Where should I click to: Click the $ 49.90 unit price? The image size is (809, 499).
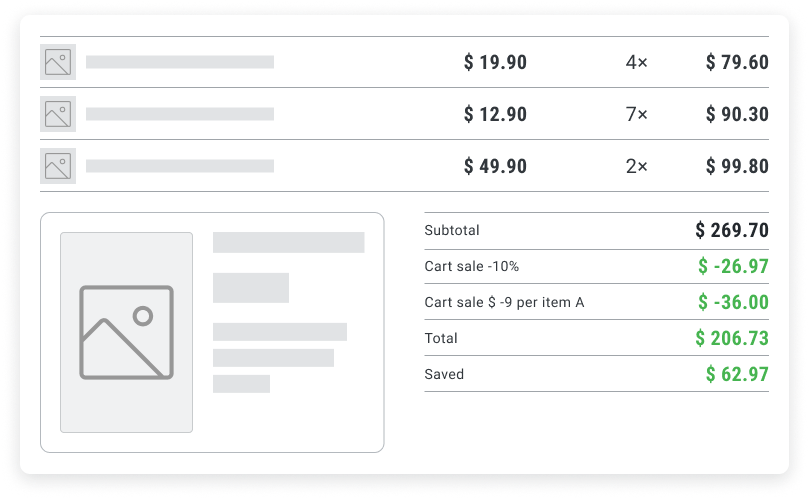pyautogui.click(x=495, y=167)
